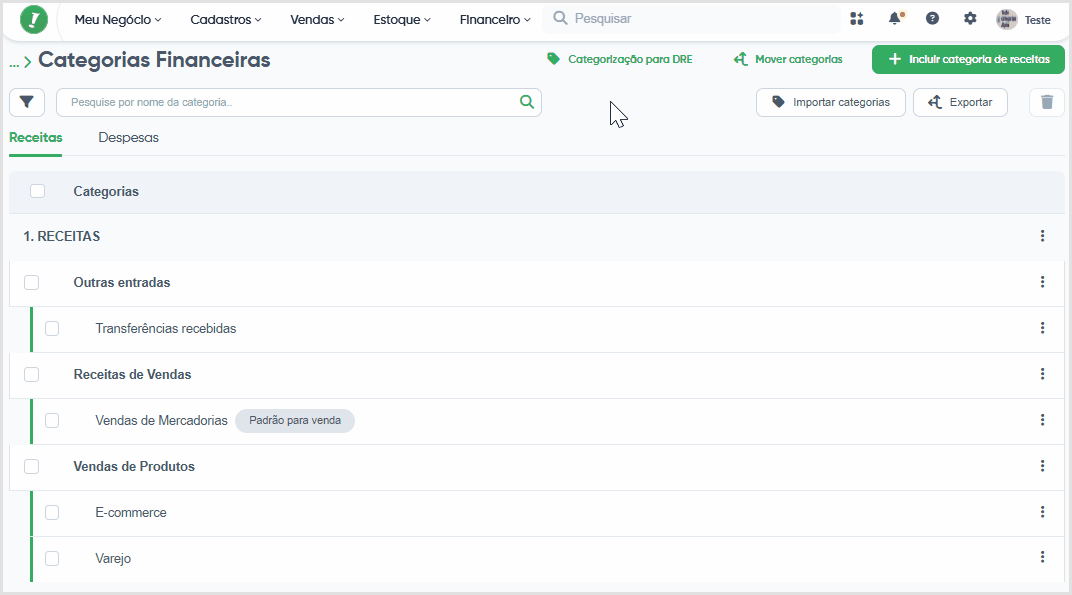The width and height of the screenshot is (1072, 595).
Task: Click the Outras entradas category name
Action: pos(122,282)
